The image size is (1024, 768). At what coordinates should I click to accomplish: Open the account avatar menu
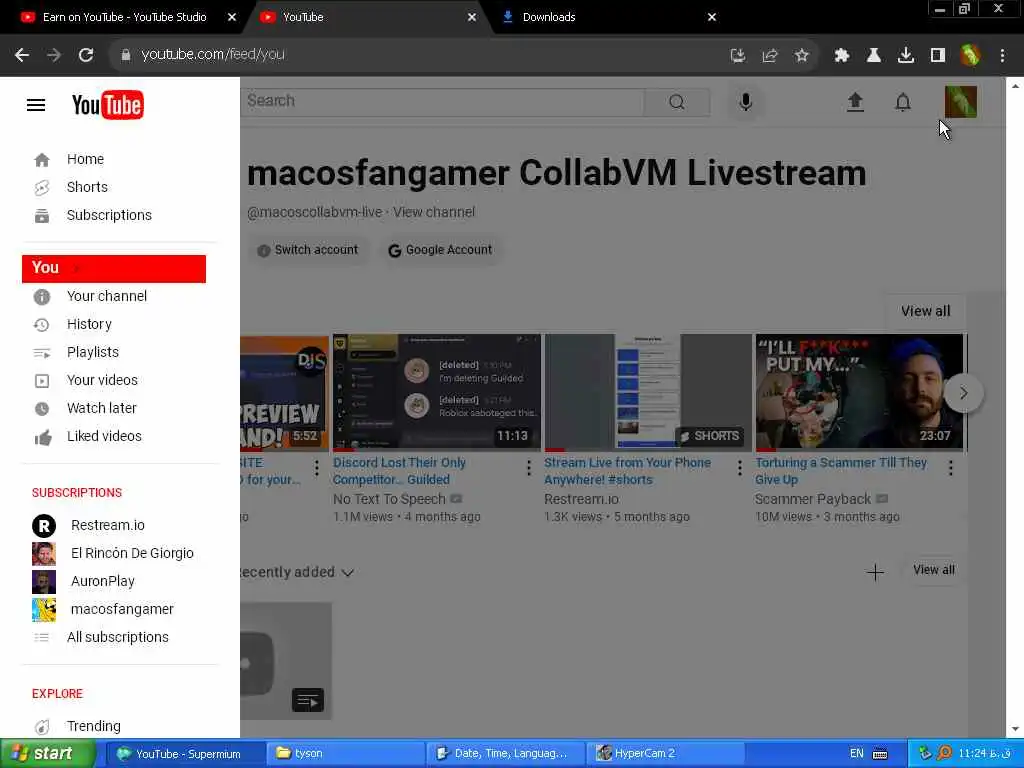click(961, 102)
